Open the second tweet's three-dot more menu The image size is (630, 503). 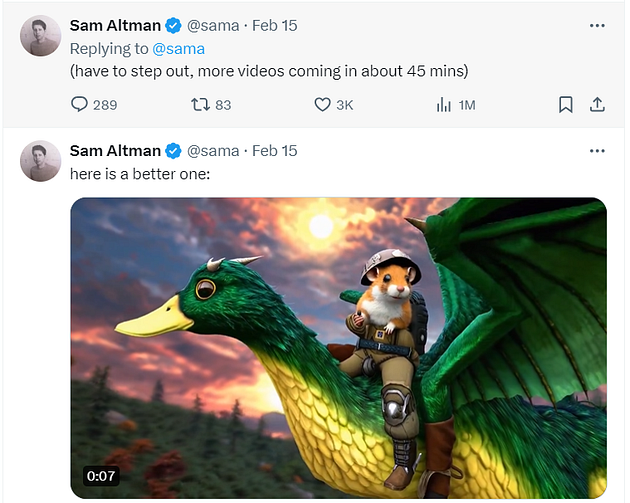(x=597, y=151)
